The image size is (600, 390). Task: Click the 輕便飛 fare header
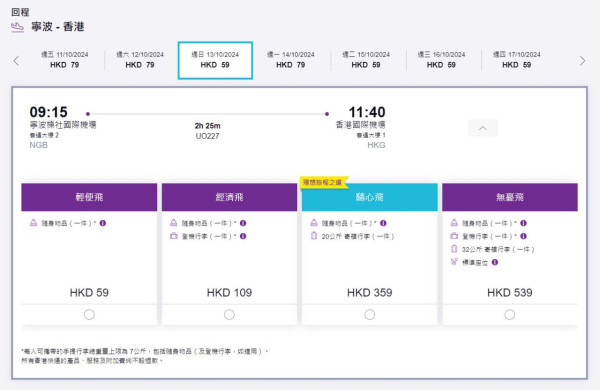[89, 197]
